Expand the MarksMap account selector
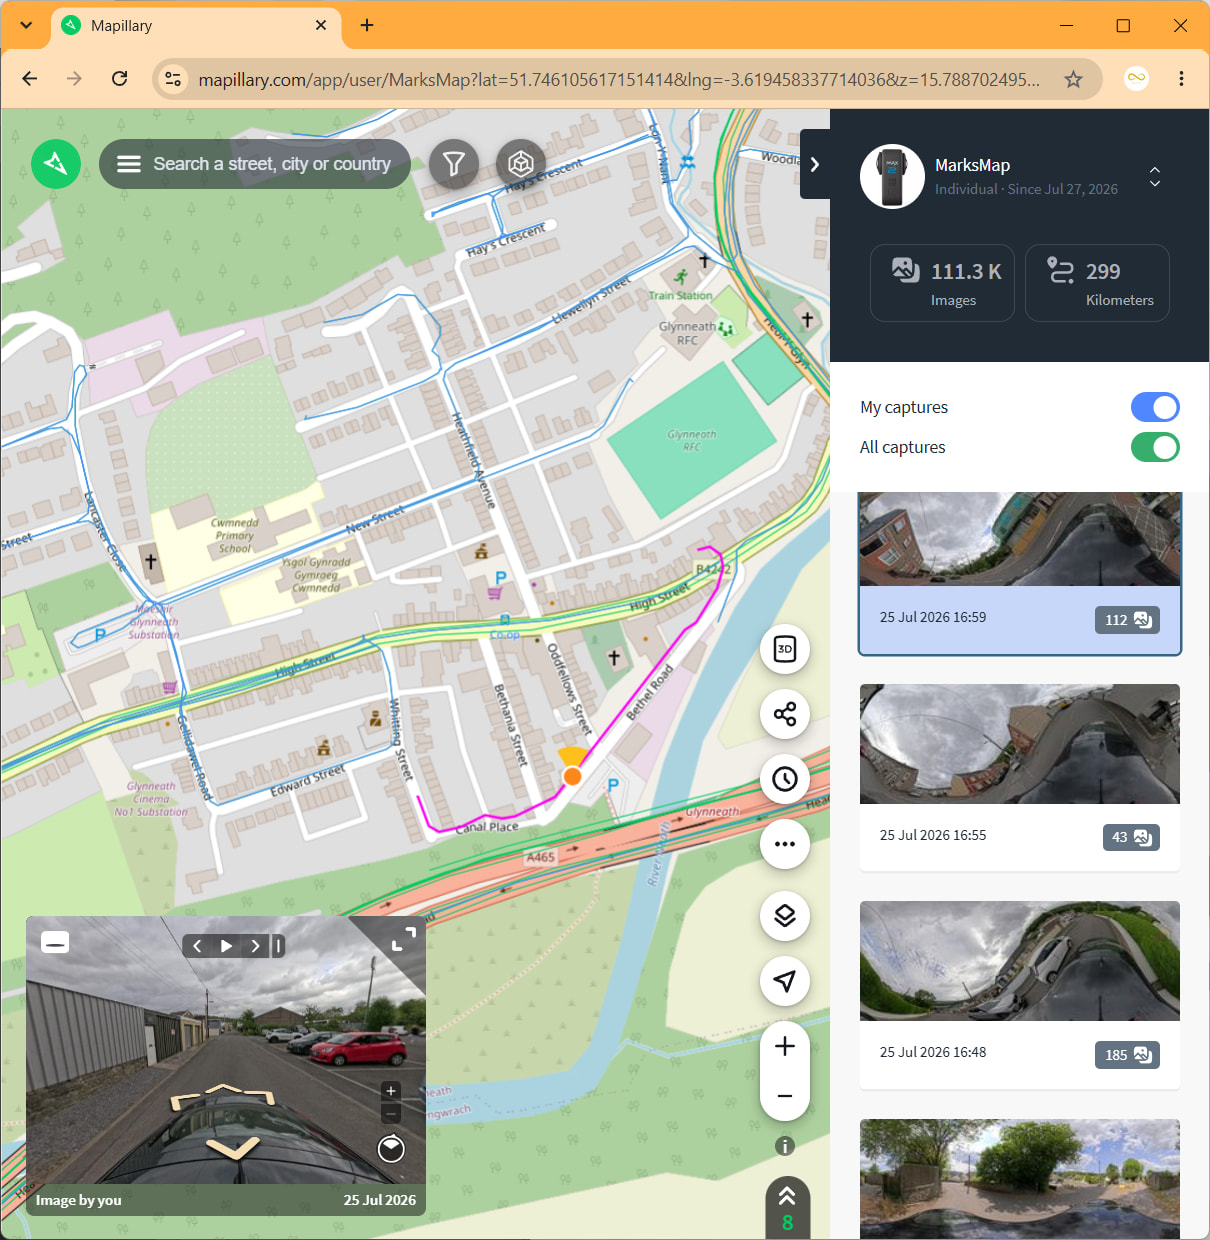 tap(1155, 177)
